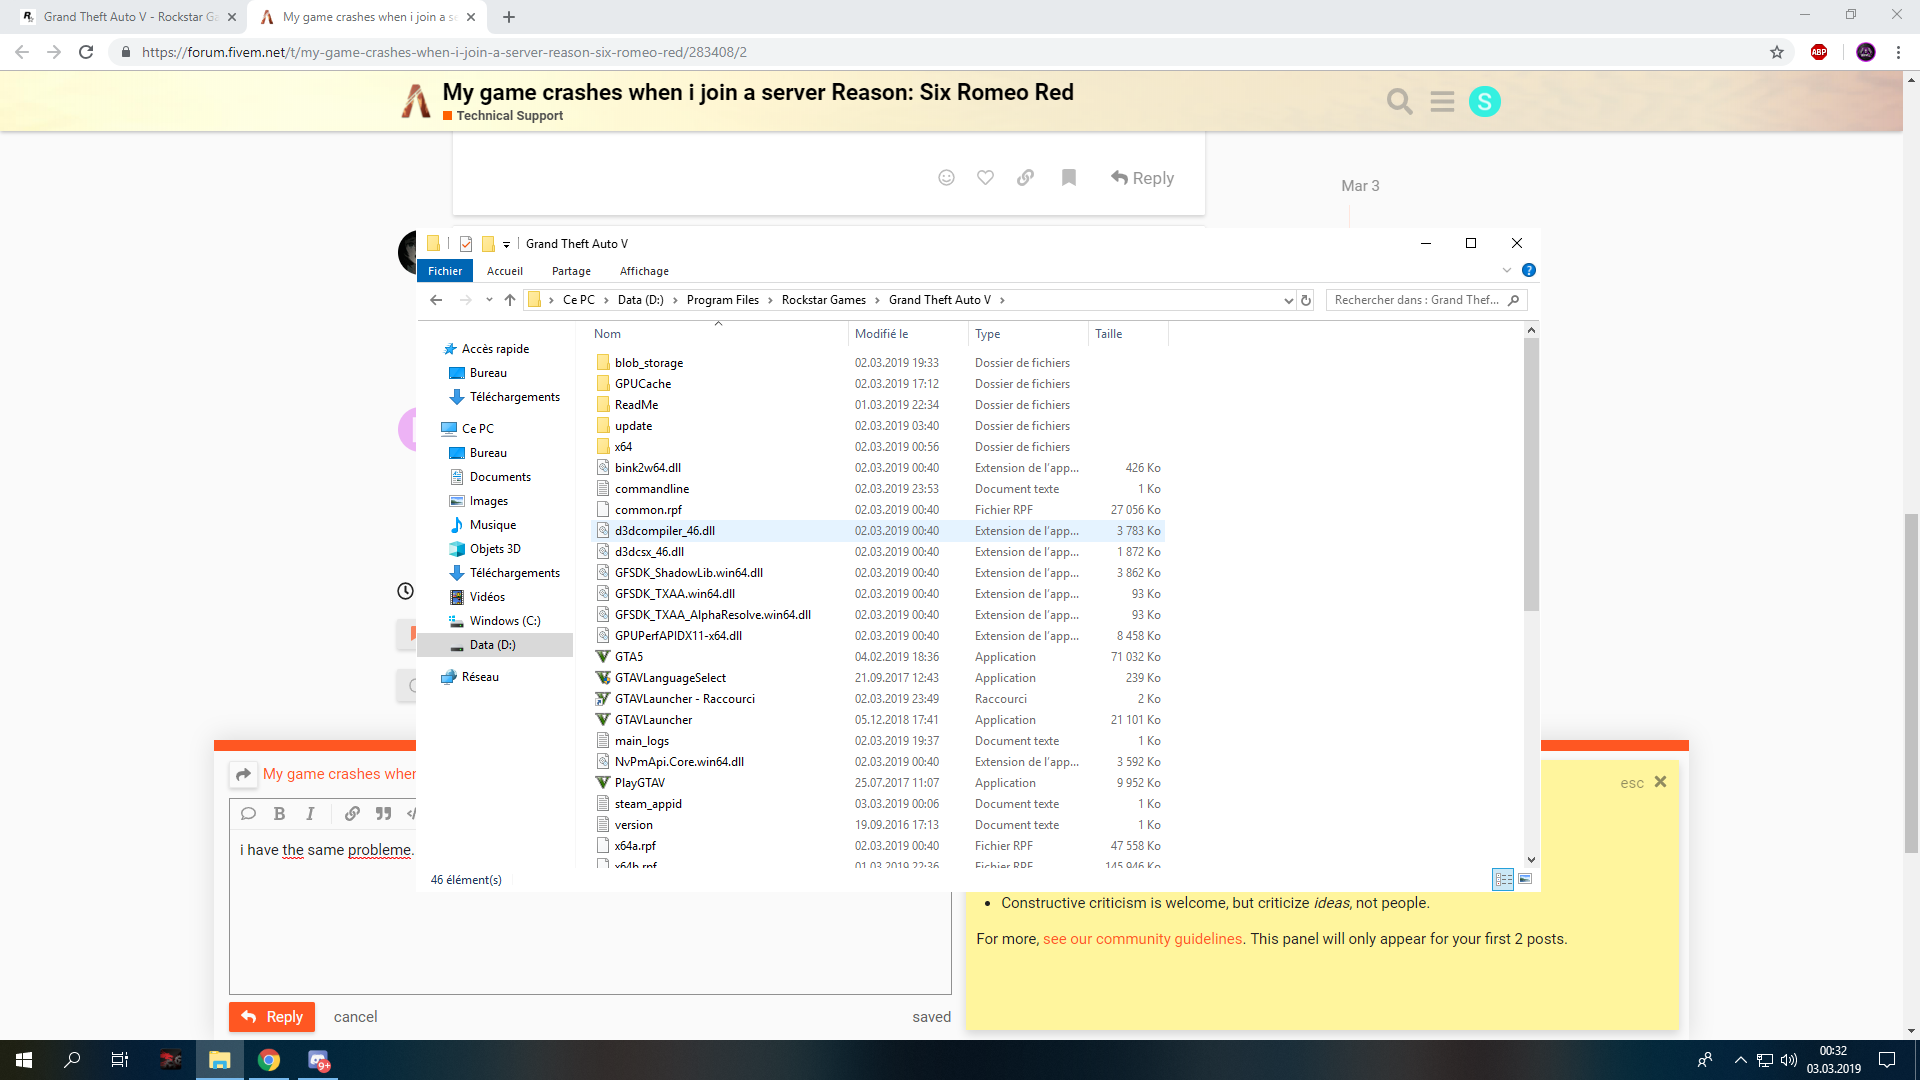Bookmark the post with bookmark icon
The height and width of the screenshot is (1080, 1920).
point(1069,177)
